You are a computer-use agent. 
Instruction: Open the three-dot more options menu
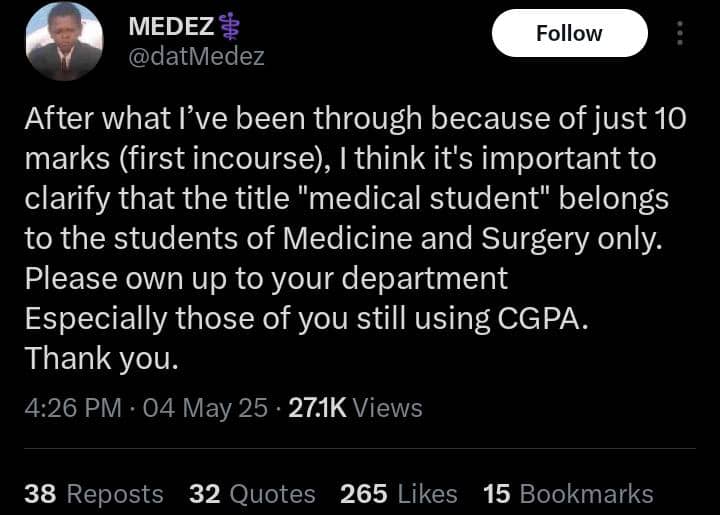point(680,34)
